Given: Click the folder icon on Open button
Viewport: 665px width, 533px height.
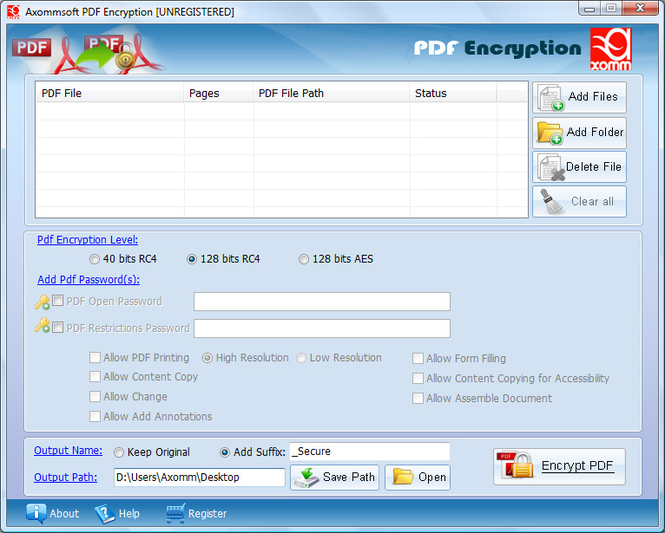Looking at the screenshot, I should click(403, 477).
